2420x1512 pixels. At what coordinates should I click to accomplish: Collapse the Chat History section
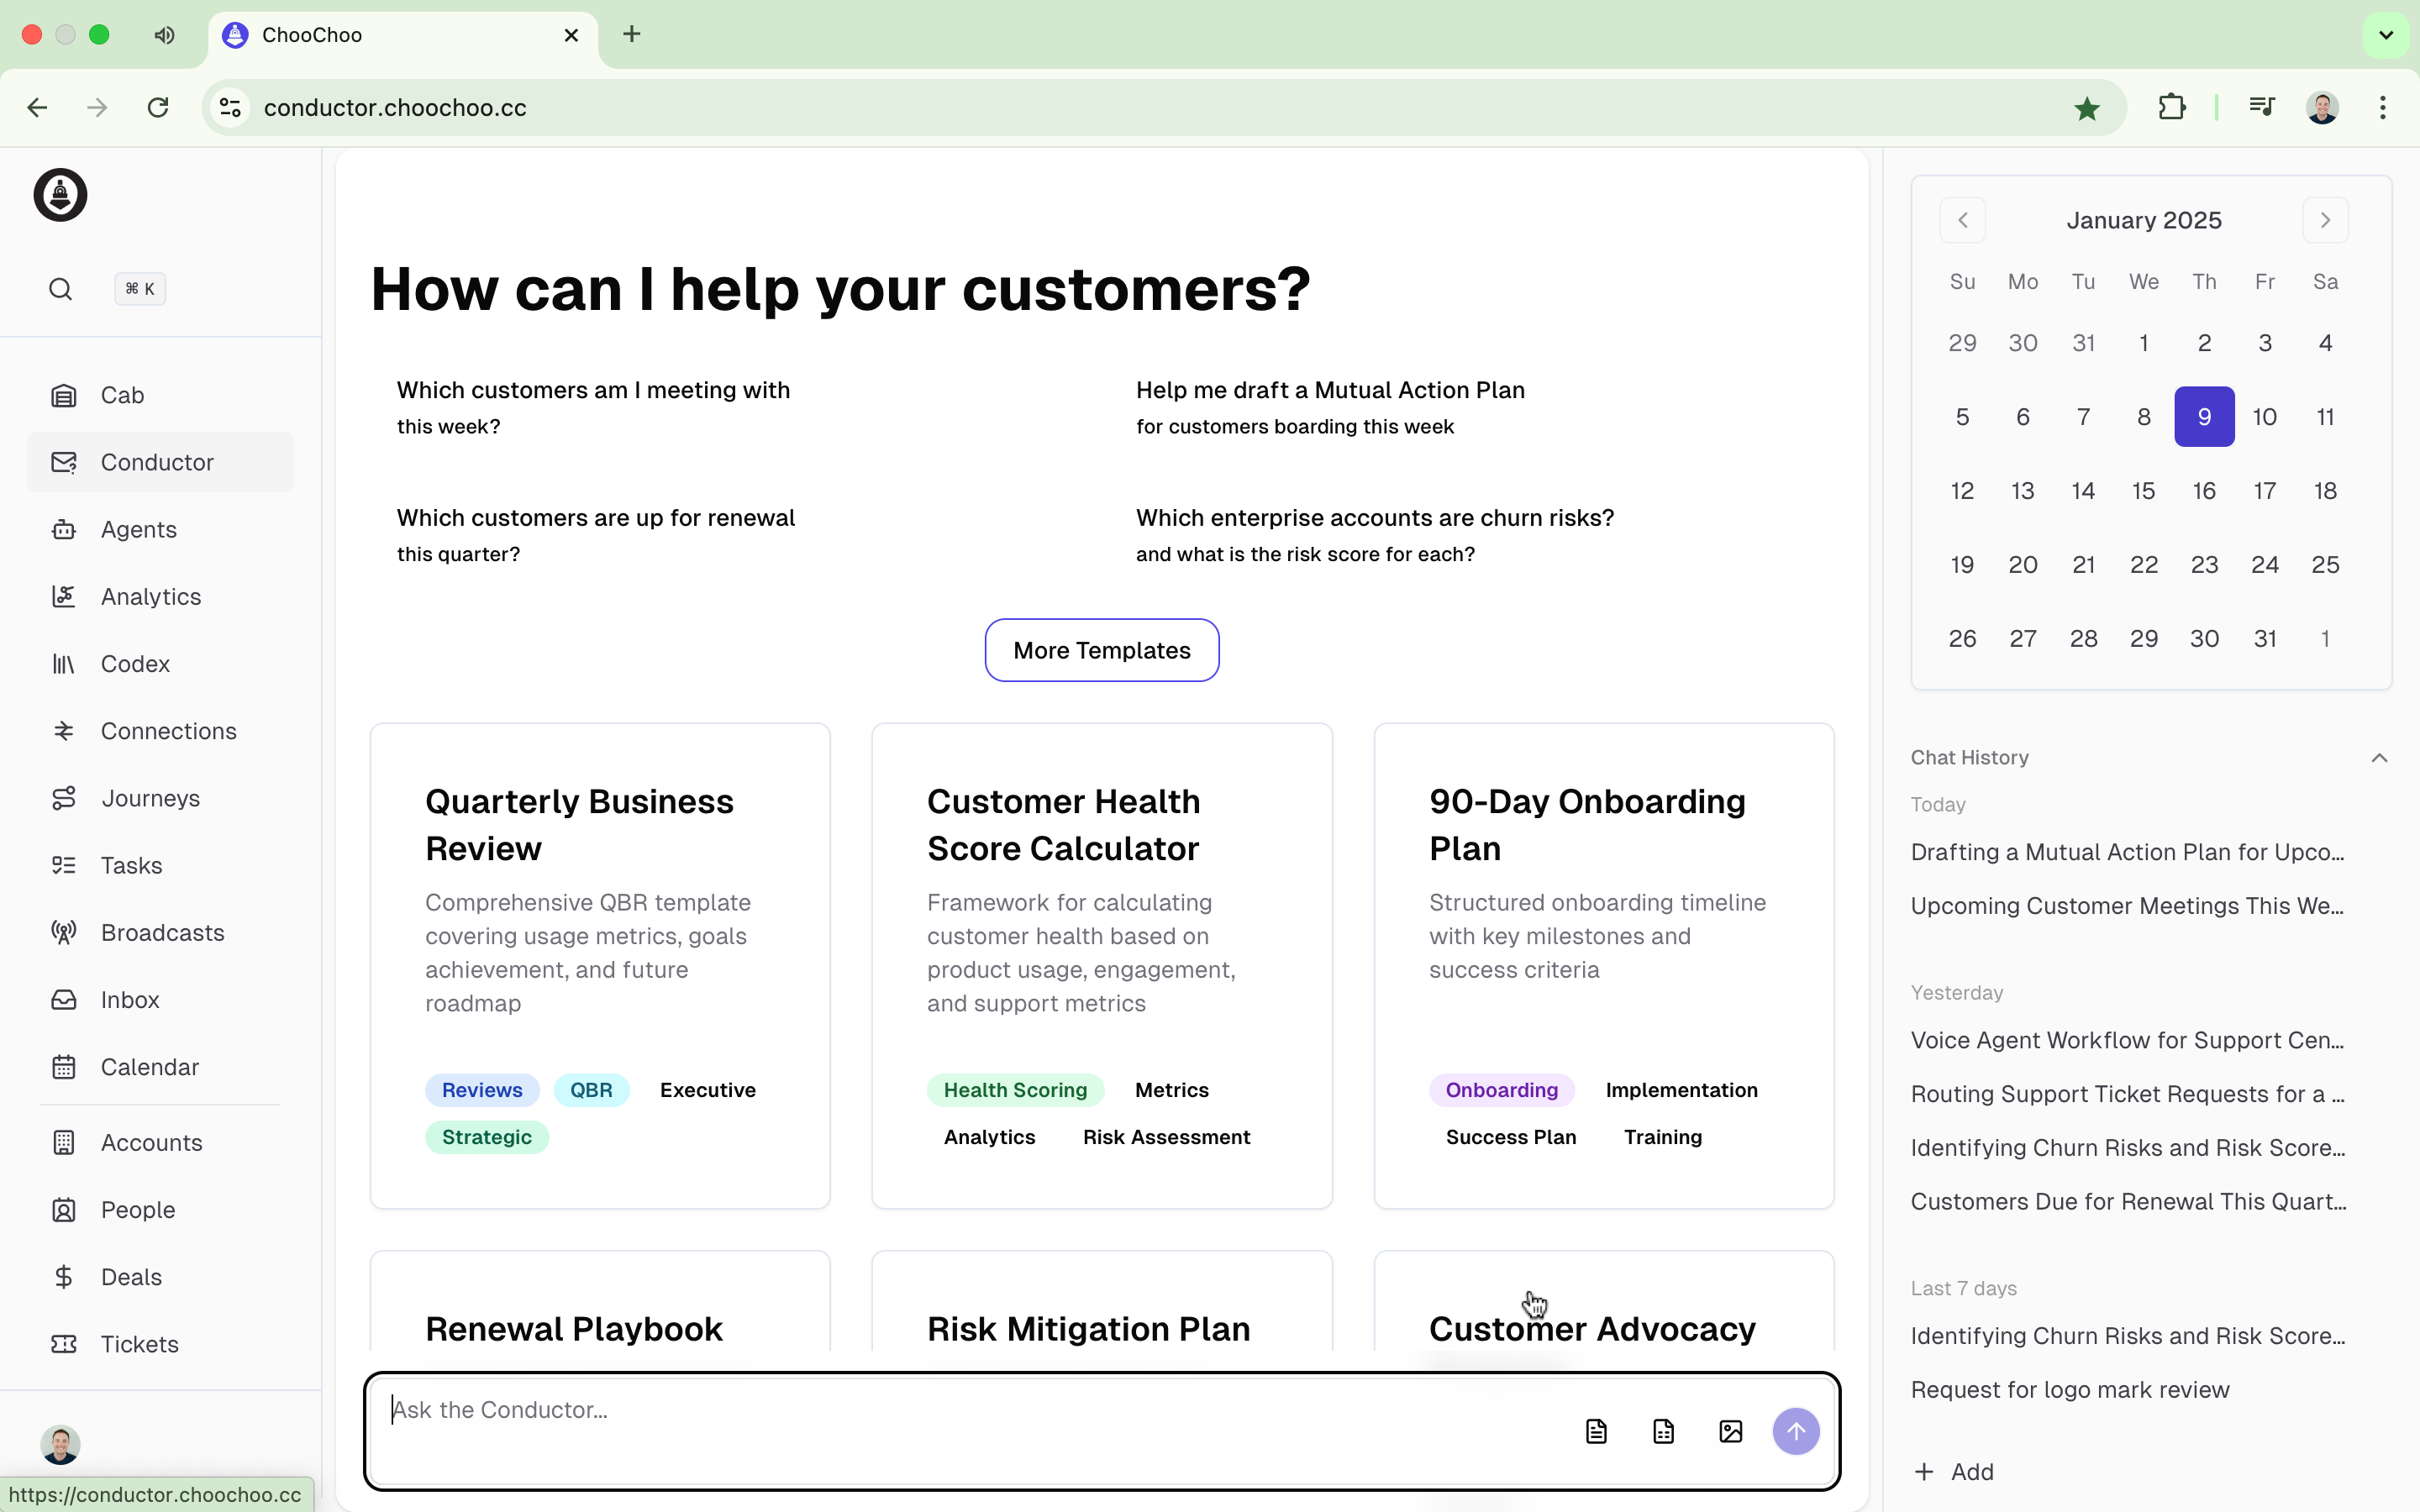point(2379,758)
